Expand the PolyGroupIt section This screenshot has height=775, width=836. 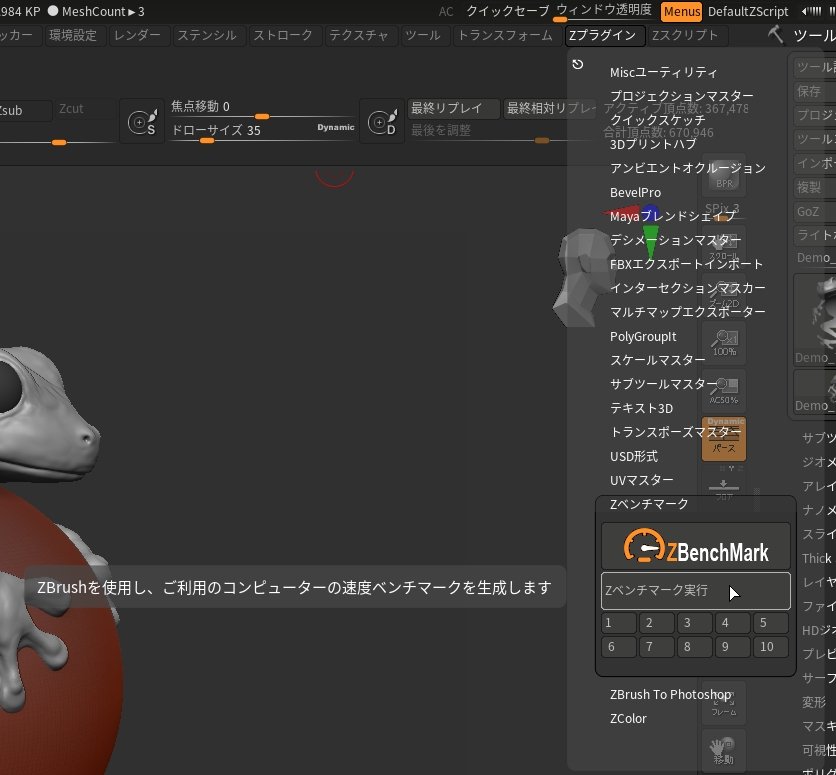coord(643,336)
